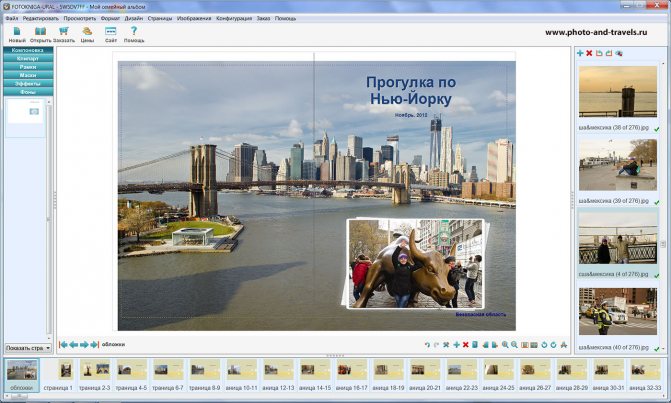The width and height of the screenshot is (671, 403).
Task: Expand the Показать стра dropdown
Action: click(28, 348)
